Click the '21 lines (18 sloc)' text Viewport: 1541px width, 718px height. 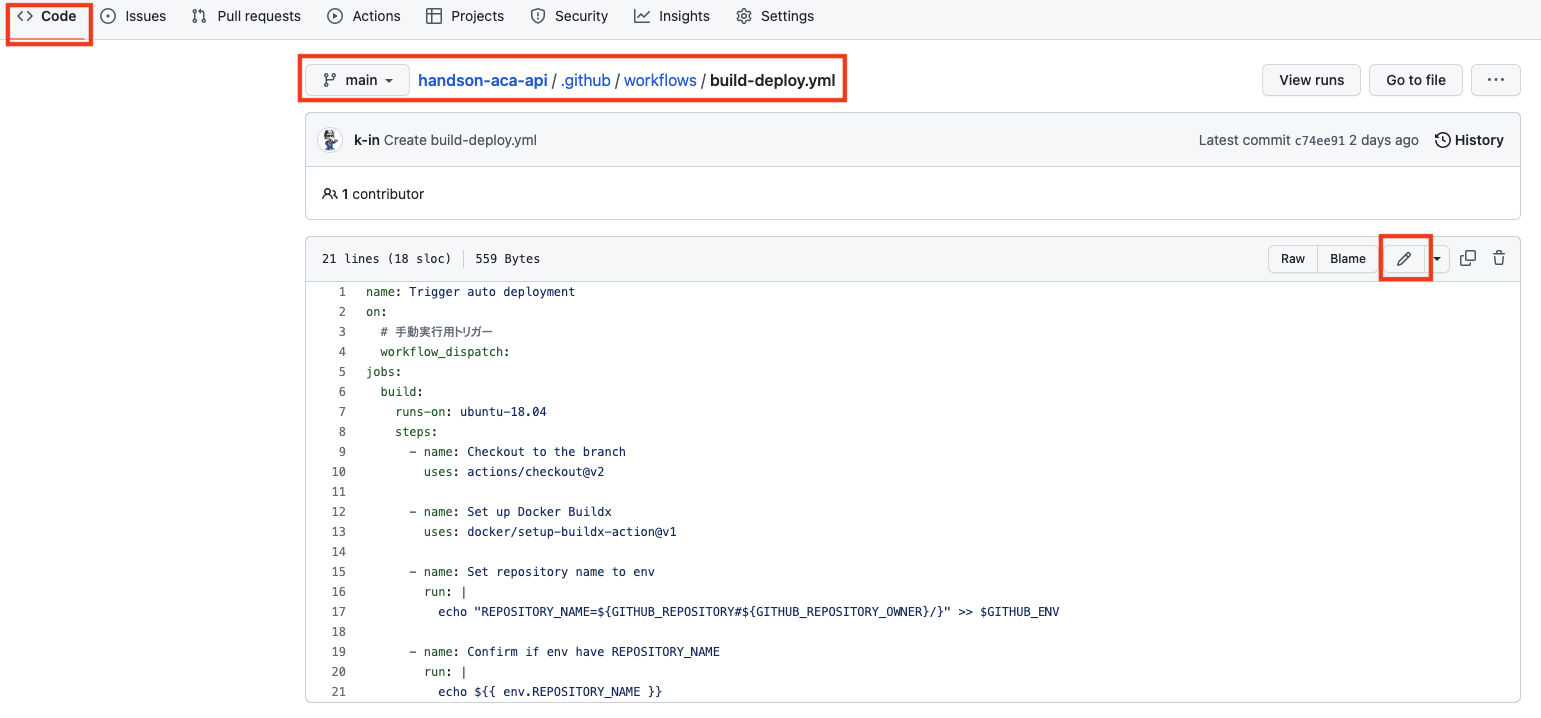tap(386, 259)
